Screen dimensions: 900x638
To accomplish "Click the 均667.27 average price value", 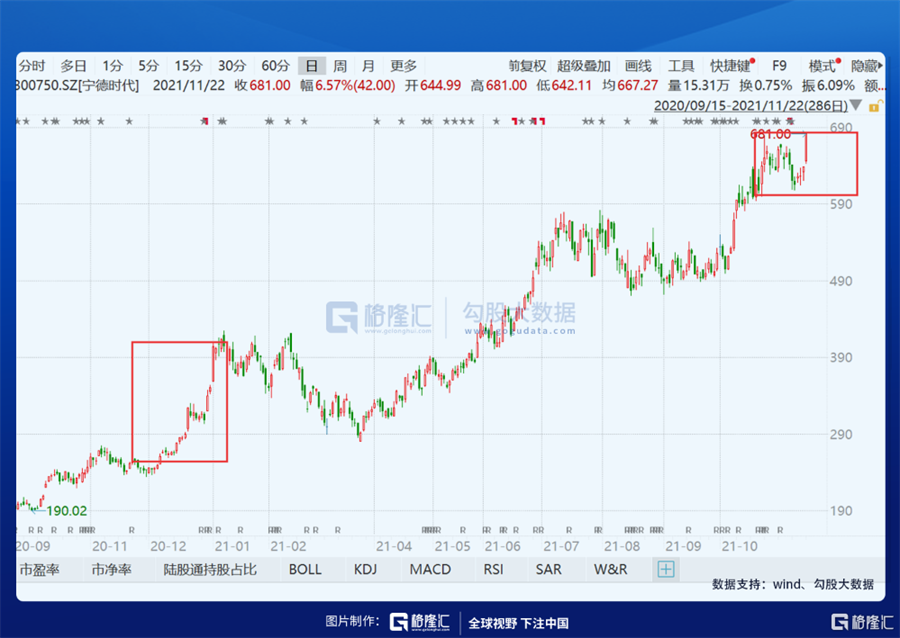I will coord(630,85).
